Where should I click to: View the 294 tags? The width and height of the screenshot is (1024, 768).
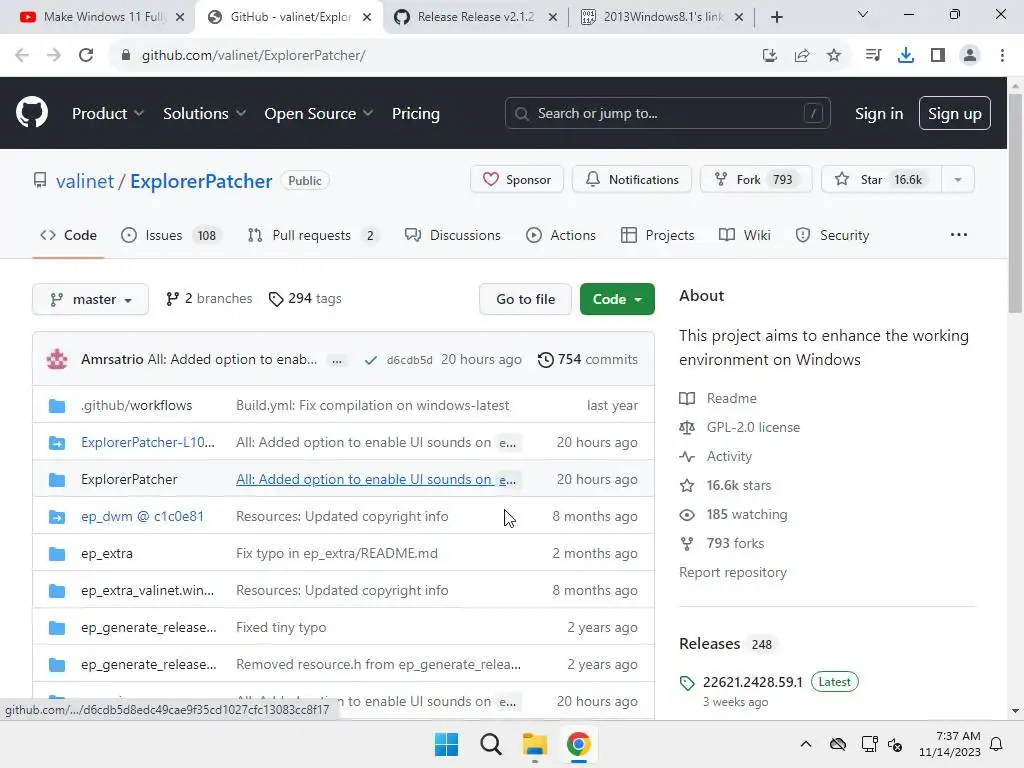click(305, 298)
